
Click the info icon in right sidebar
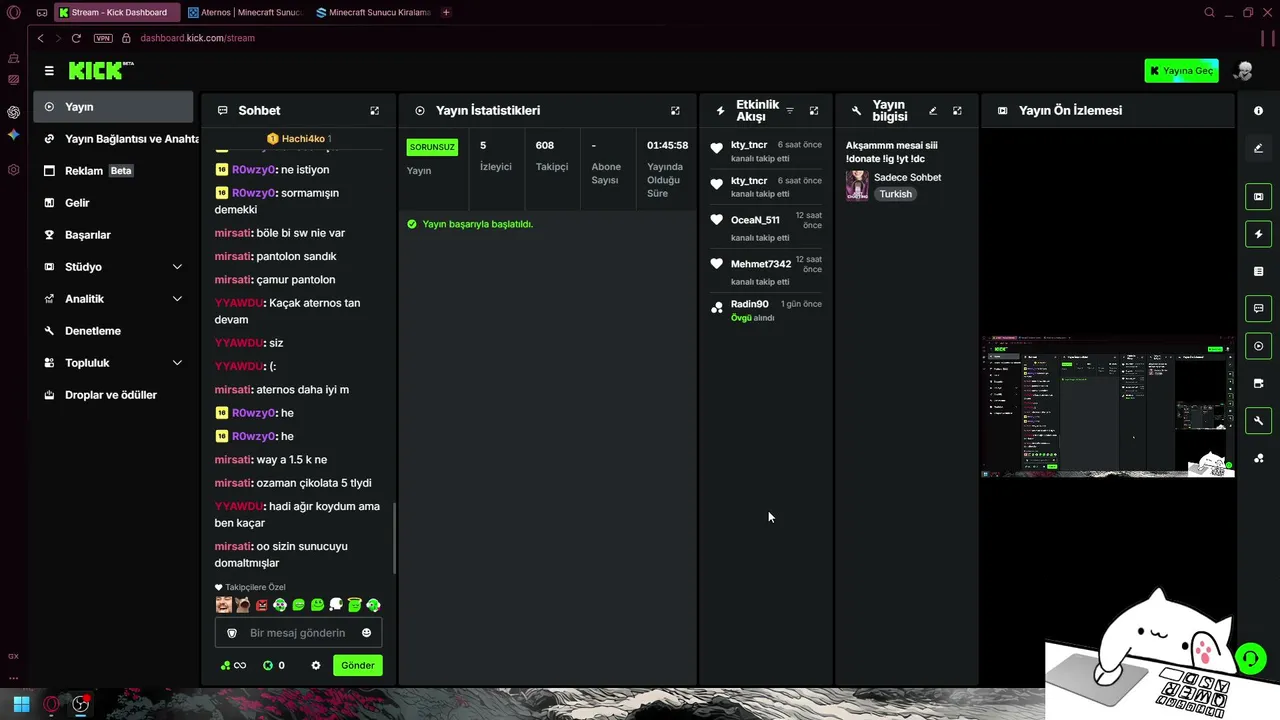[1258, 111]
